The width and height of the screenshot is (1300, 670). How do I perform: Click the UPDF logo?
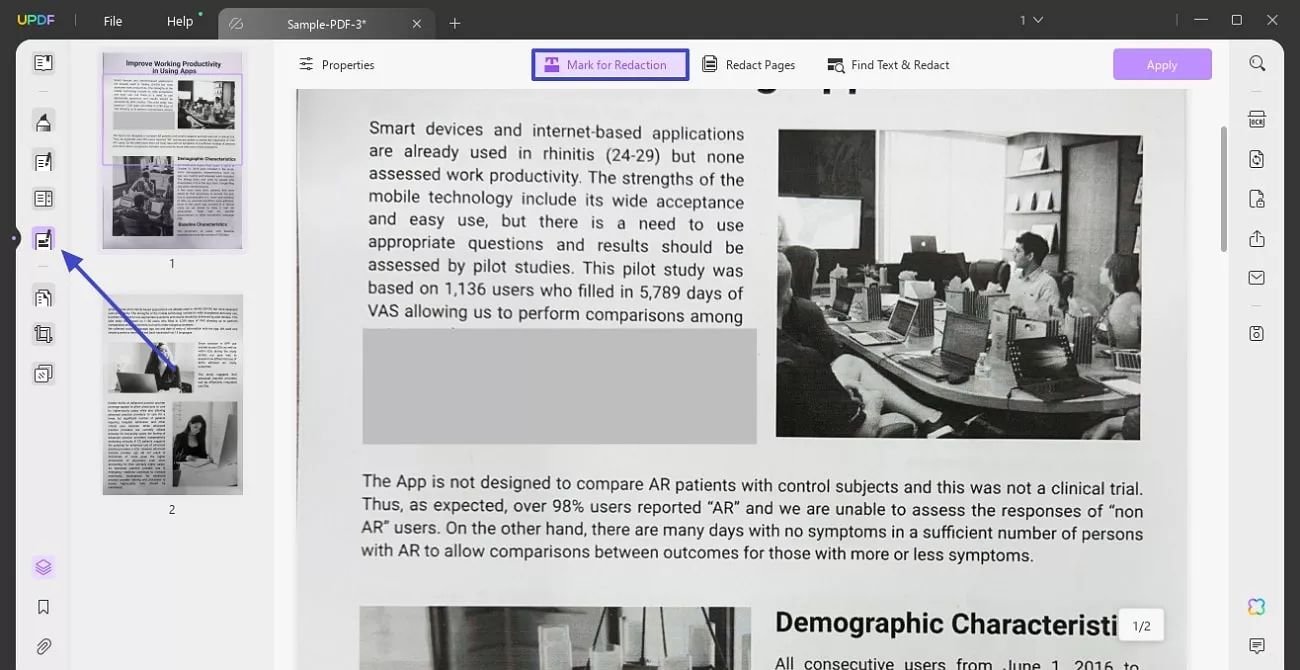(35, 21)
